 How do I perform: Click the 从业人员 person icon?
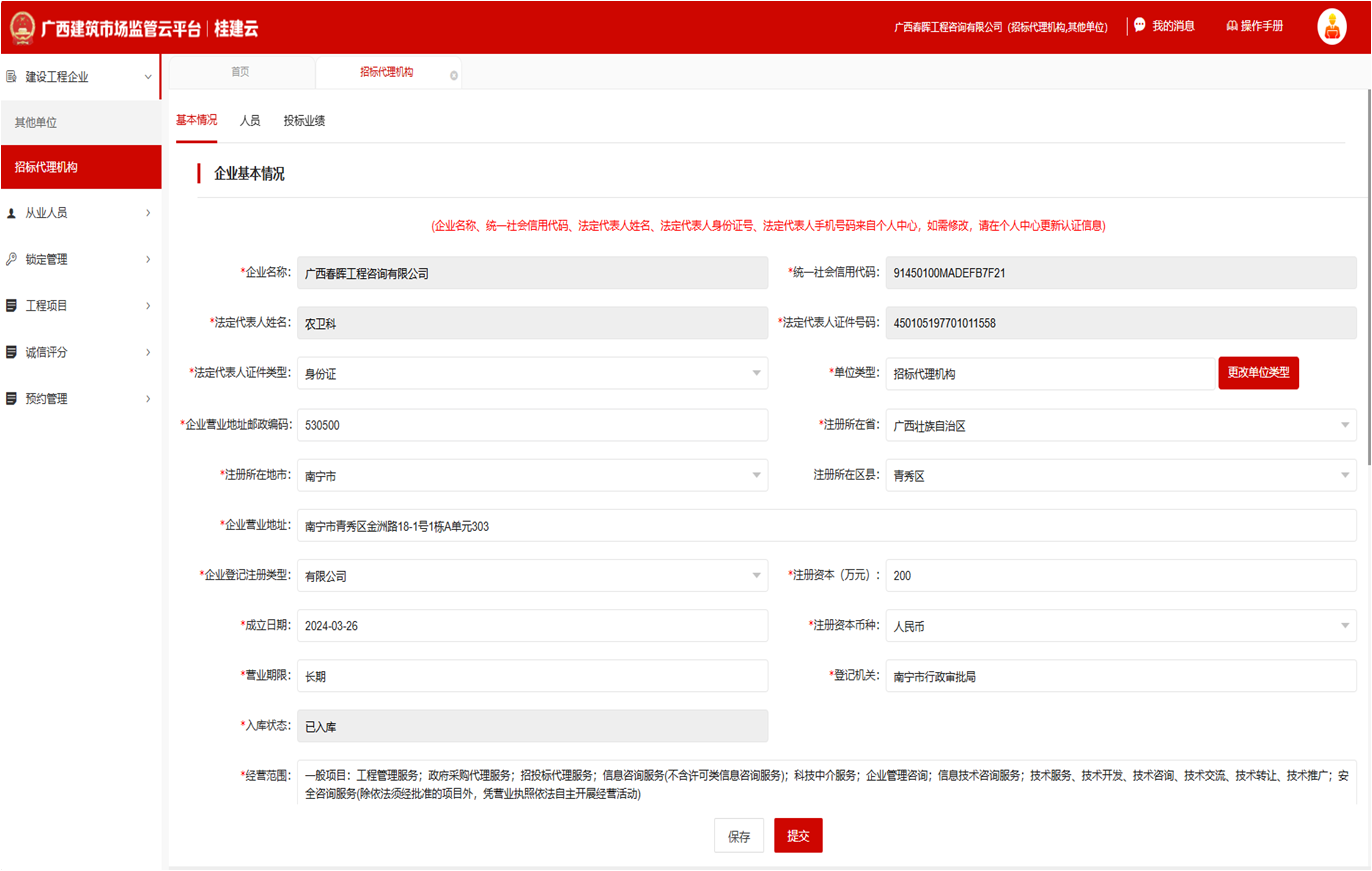click(11, 213)
